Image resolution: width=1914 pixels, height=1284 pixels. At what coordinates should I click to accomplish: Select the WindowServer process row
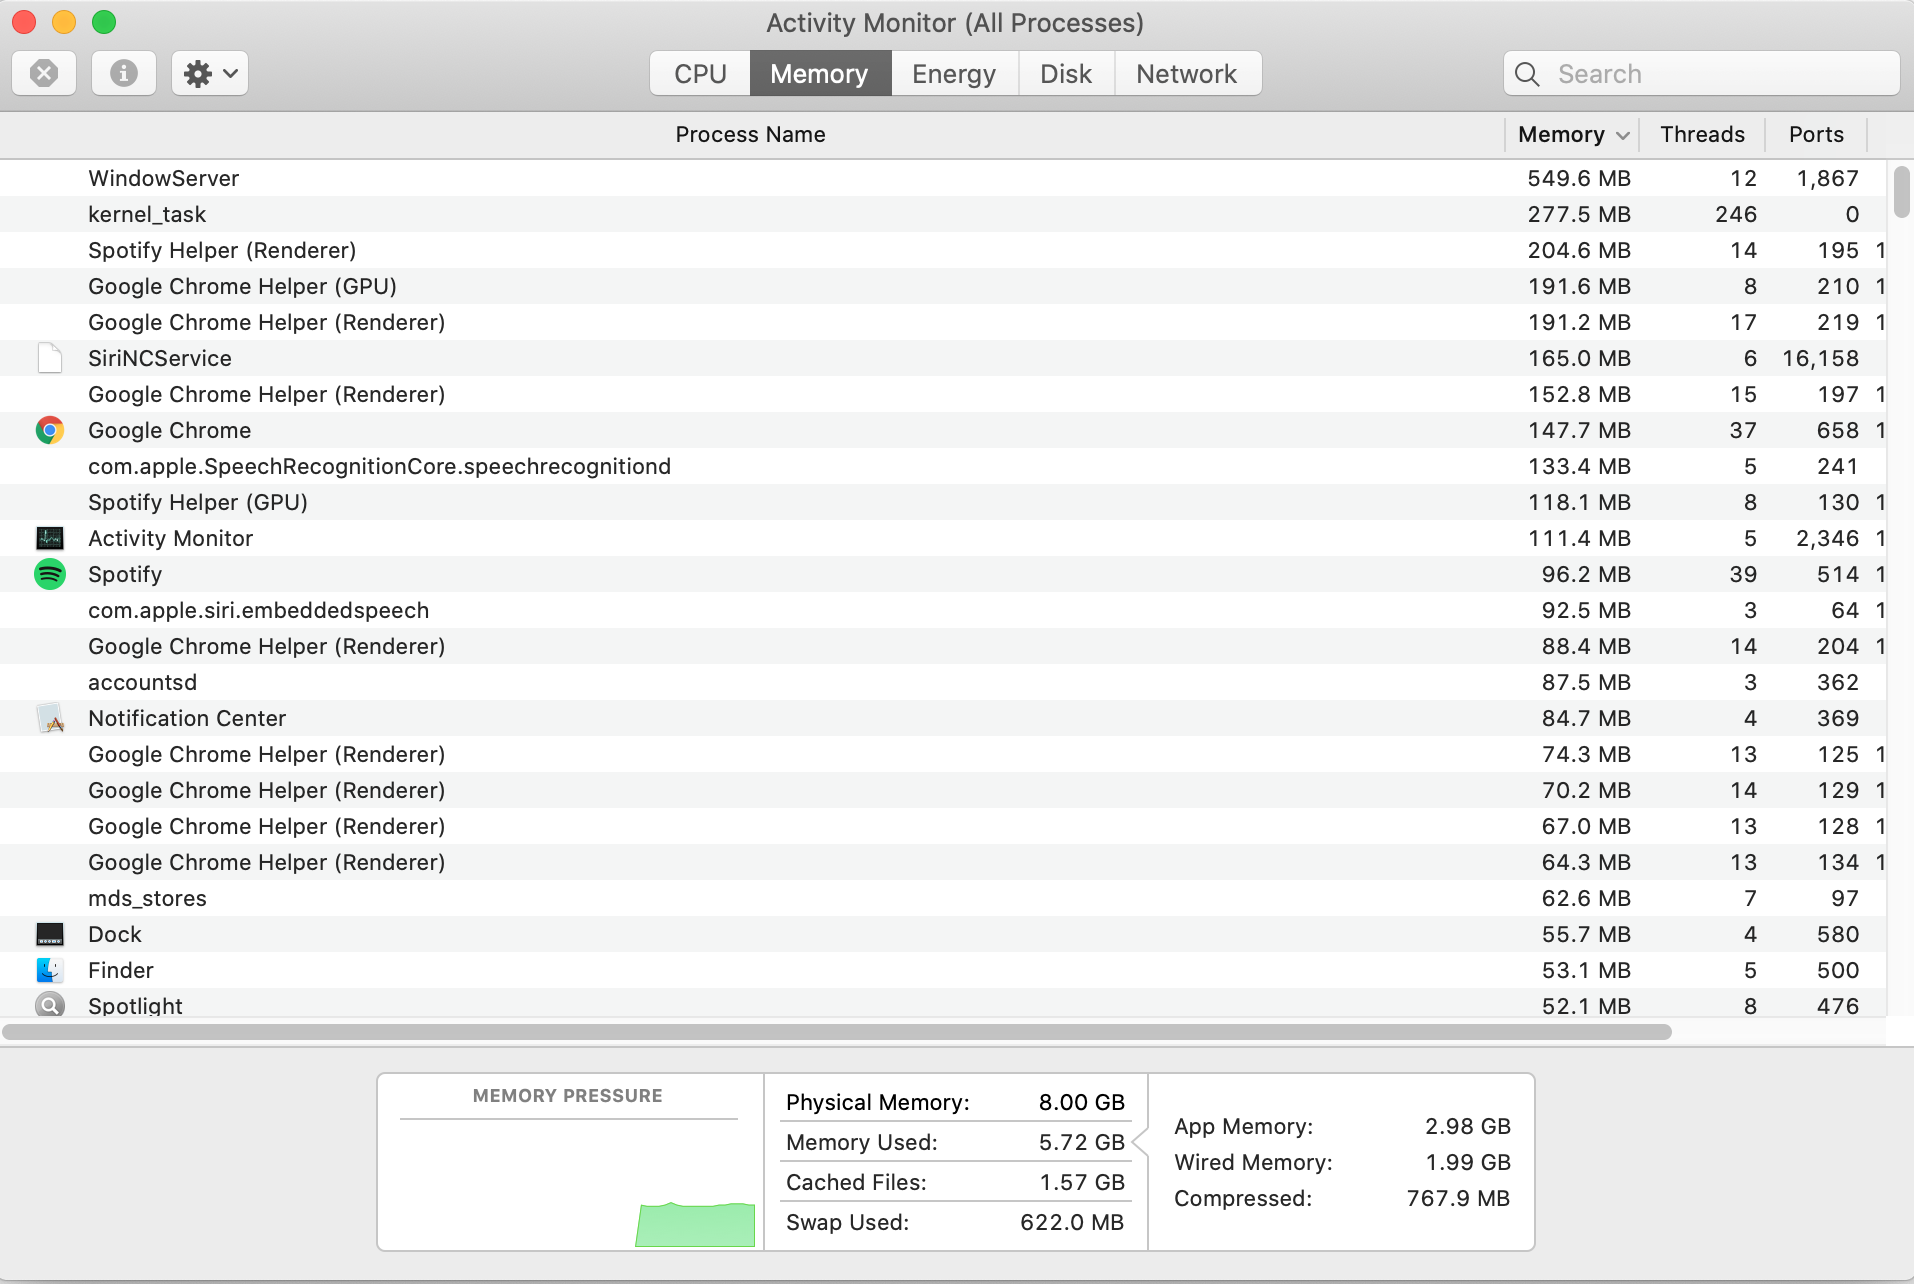[943, 178]
